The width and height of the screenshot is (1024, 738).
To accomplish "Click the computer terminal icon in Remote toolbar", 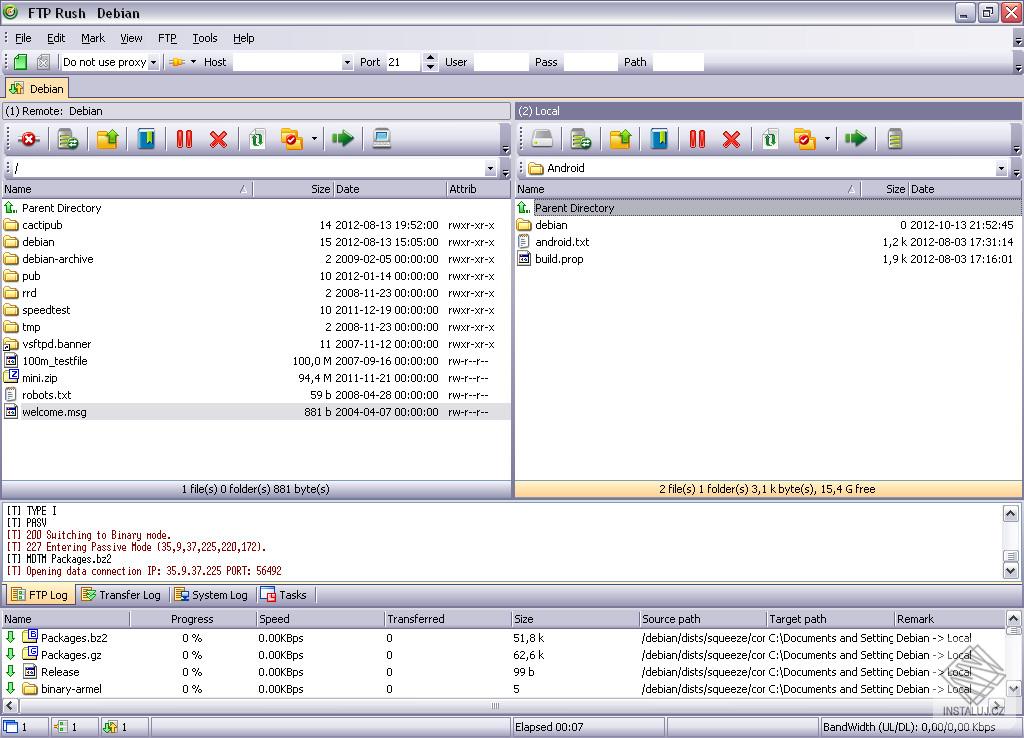I will tap(382, 139).
